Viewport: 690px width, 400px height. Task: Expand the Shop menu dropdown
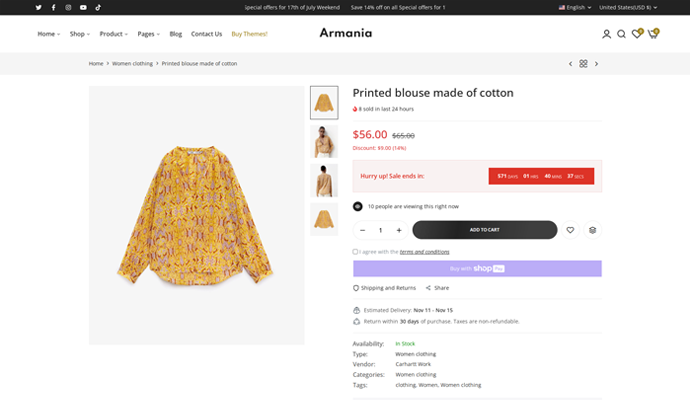click(x=79, y=34)
